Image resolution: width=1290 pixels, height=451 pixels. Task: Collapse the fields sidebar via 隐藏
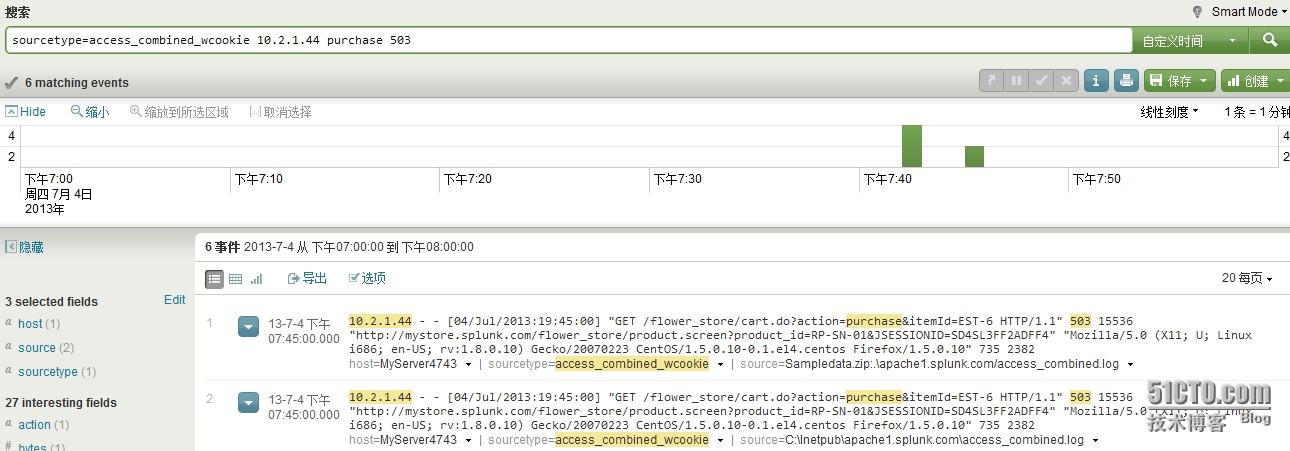(25, 247)
